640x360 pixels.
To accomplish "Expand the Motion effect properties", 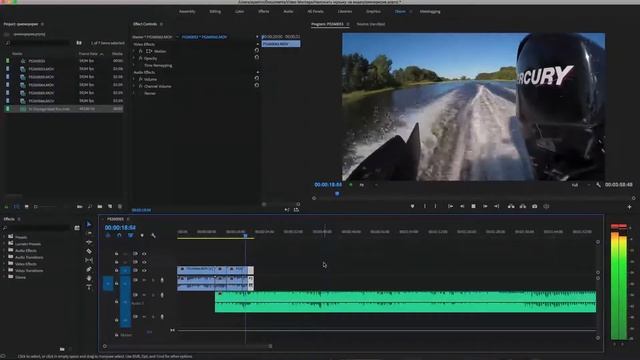I will coord(134,51).
